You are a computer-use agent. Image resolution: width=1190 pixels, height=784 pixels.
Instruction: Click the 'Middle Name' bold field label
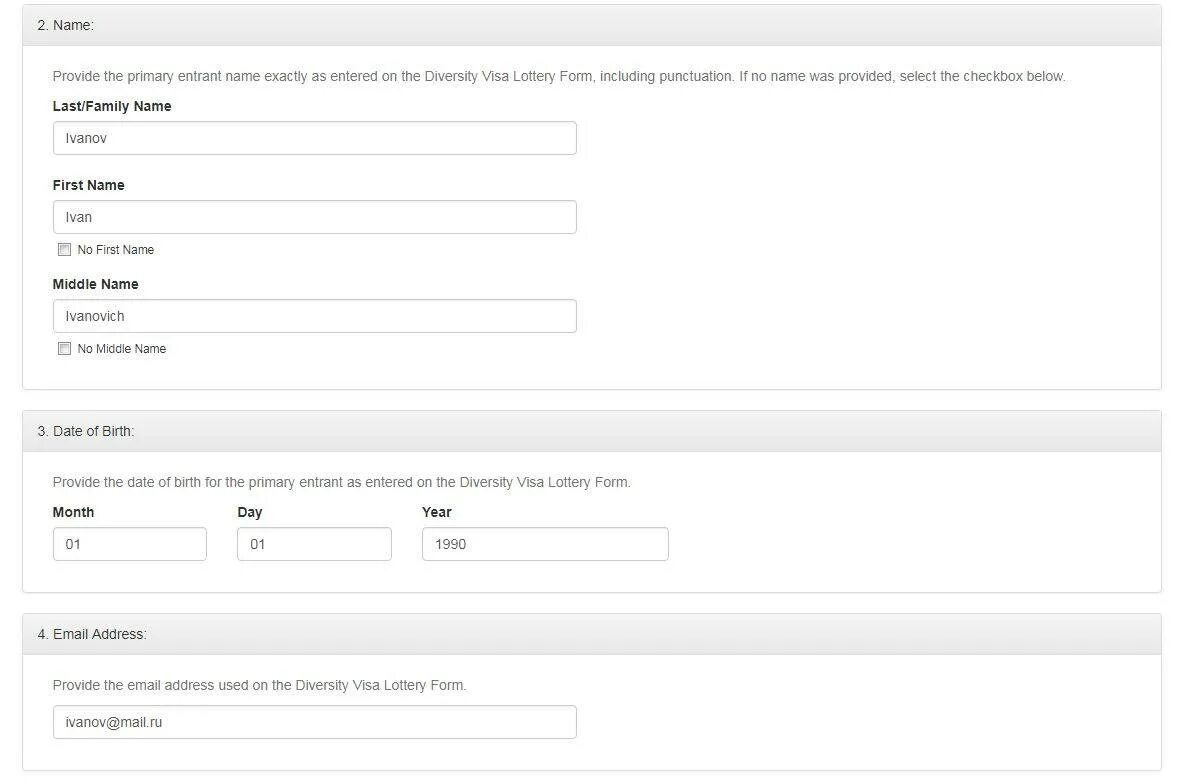point(96,284)
